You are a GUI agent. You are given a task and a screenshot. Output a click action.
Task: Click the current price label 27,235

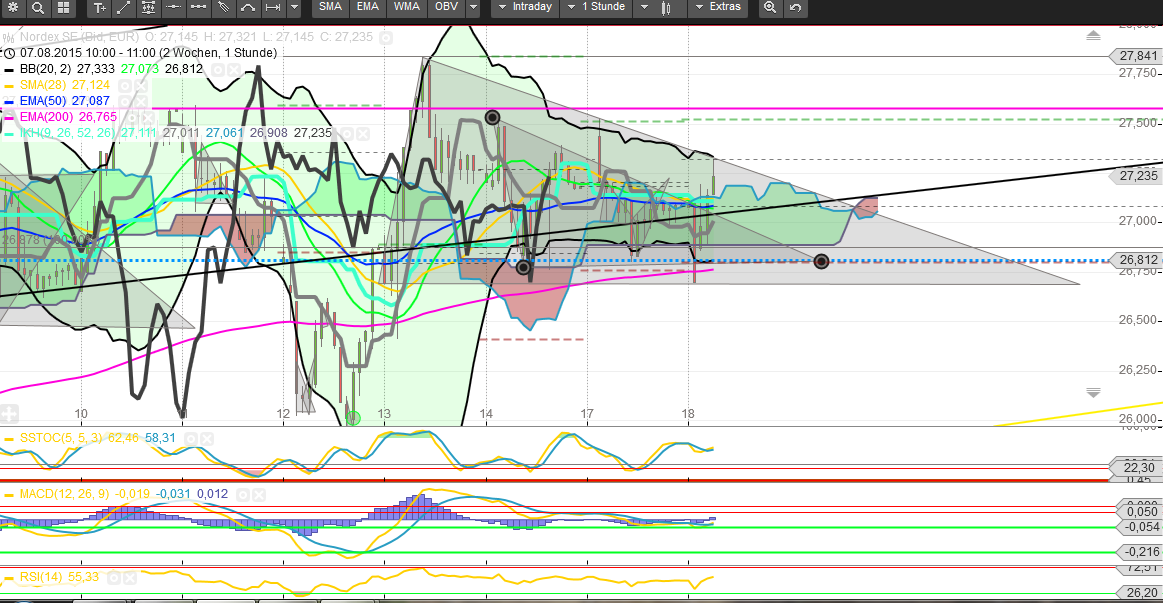tap(1136, 176)
